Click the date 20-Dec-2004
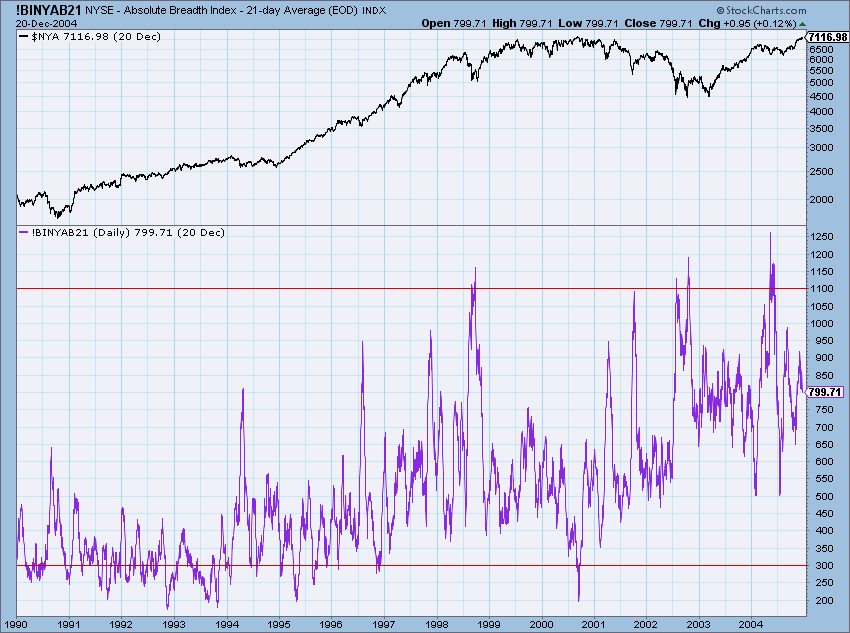Viewport: 850px width, 633px height. pos(46,23)
